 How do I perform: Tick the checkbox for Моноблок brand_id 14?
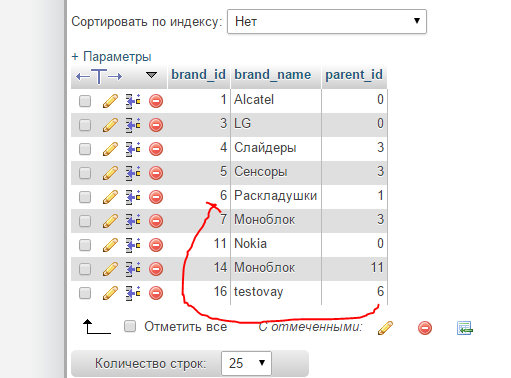(85, 269)
